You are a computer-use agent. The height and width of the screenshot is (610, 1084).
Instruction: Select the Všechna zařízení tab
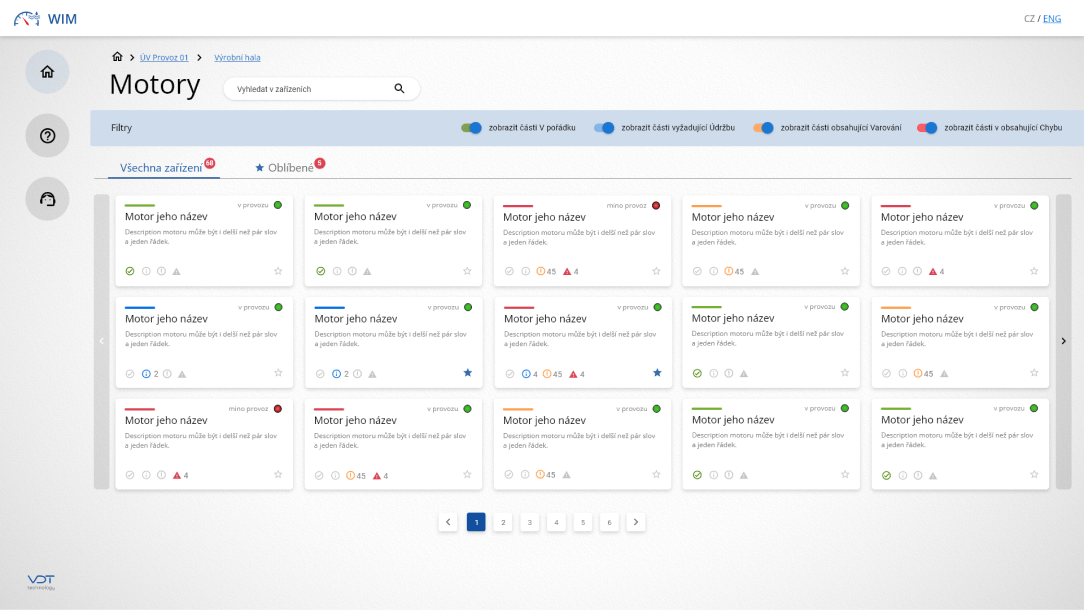161,168
